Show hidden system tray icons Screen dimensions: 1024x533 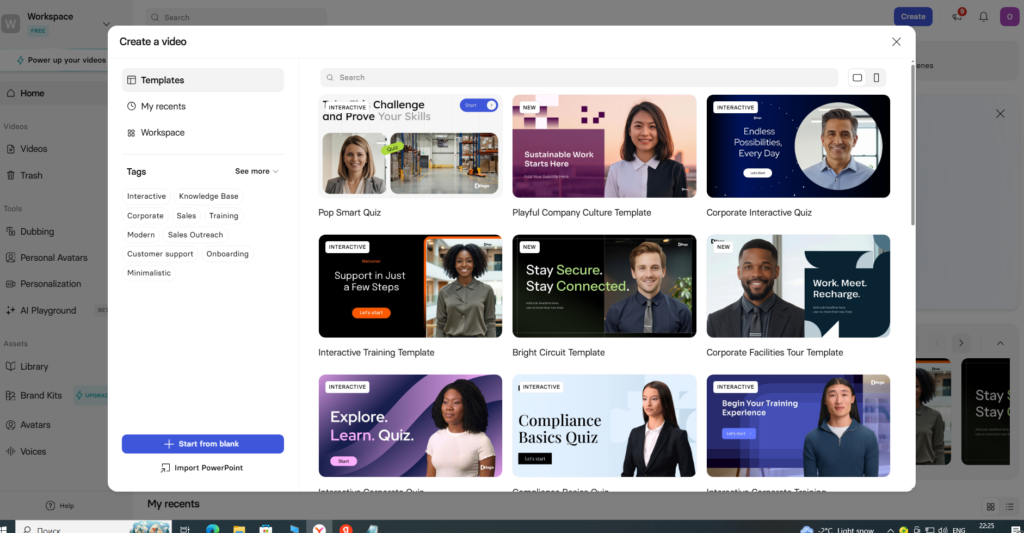click(x=889, y=530)
